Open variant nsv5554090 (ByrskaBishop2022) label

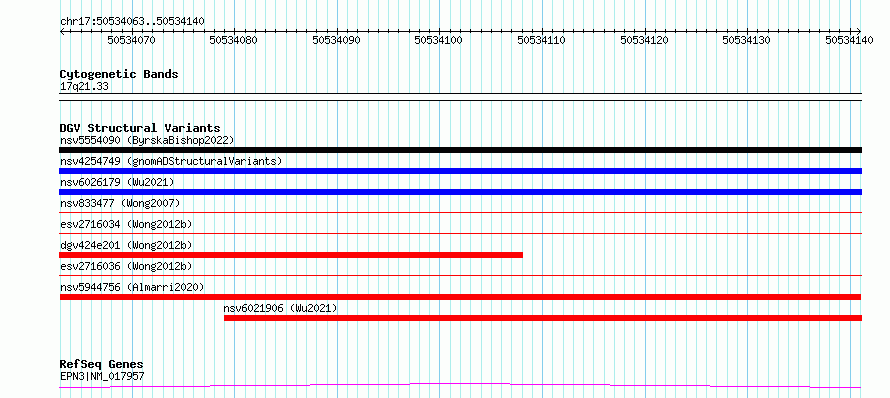[147, 140]
